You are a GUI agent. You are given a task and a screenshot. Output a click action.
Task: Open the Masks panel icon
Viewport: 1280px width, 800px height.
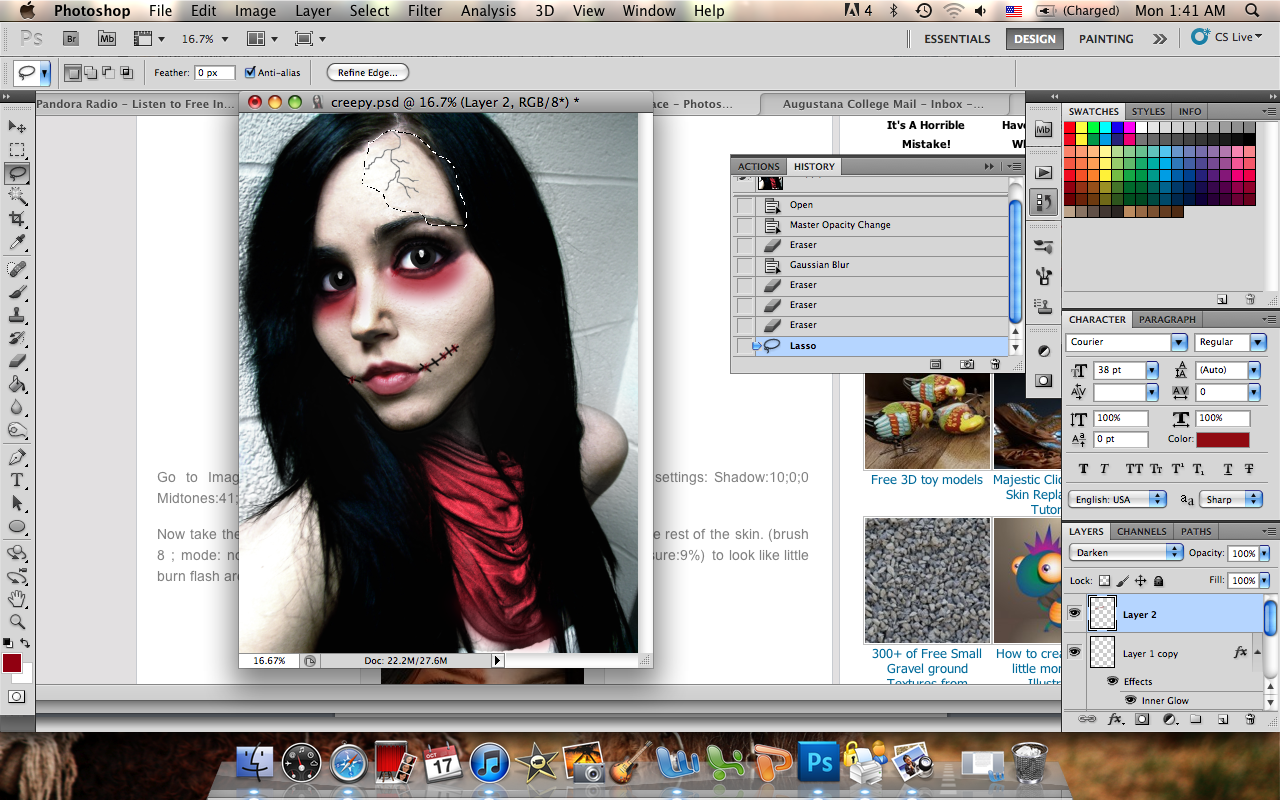click(x=1043, y=380)
